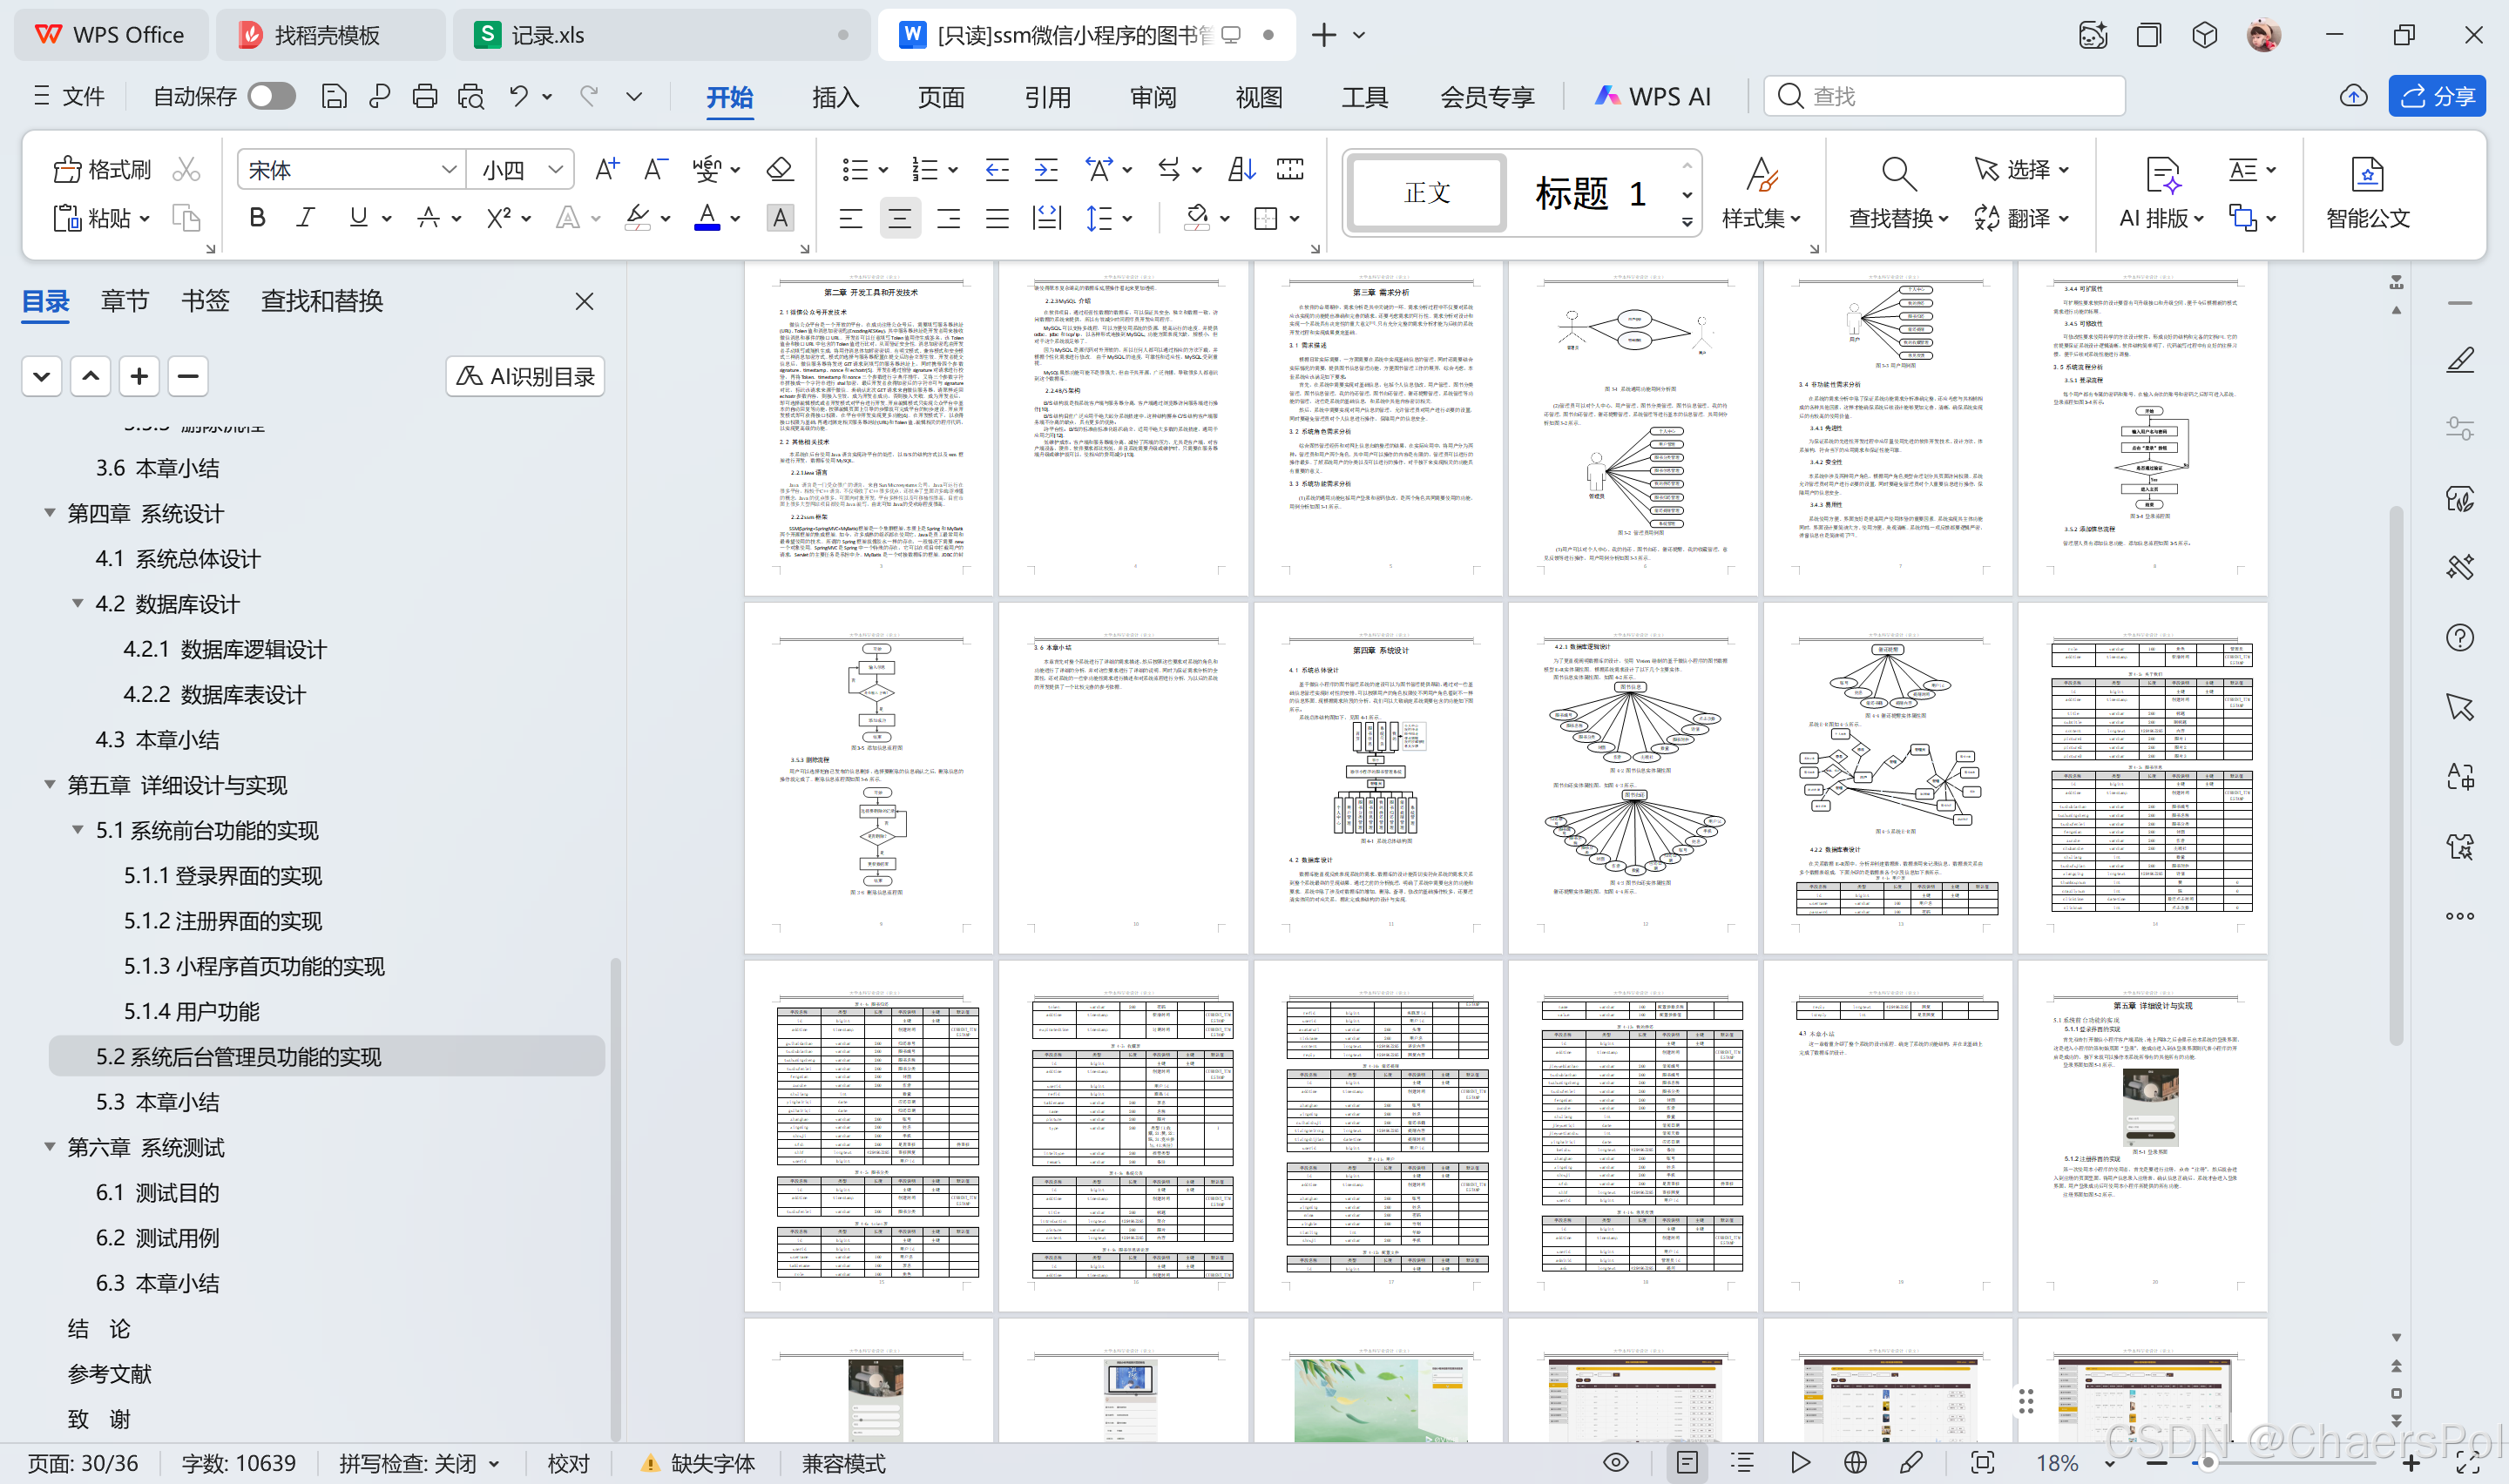
Task: Switch to outline view icon
Action: pyautogui.click(x=1742, y=1463)
